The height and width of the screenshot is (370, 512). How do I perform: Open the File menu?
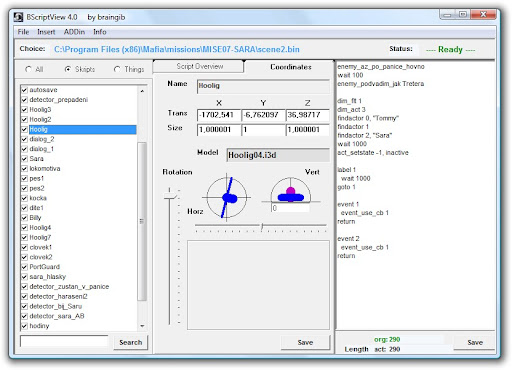23,32
